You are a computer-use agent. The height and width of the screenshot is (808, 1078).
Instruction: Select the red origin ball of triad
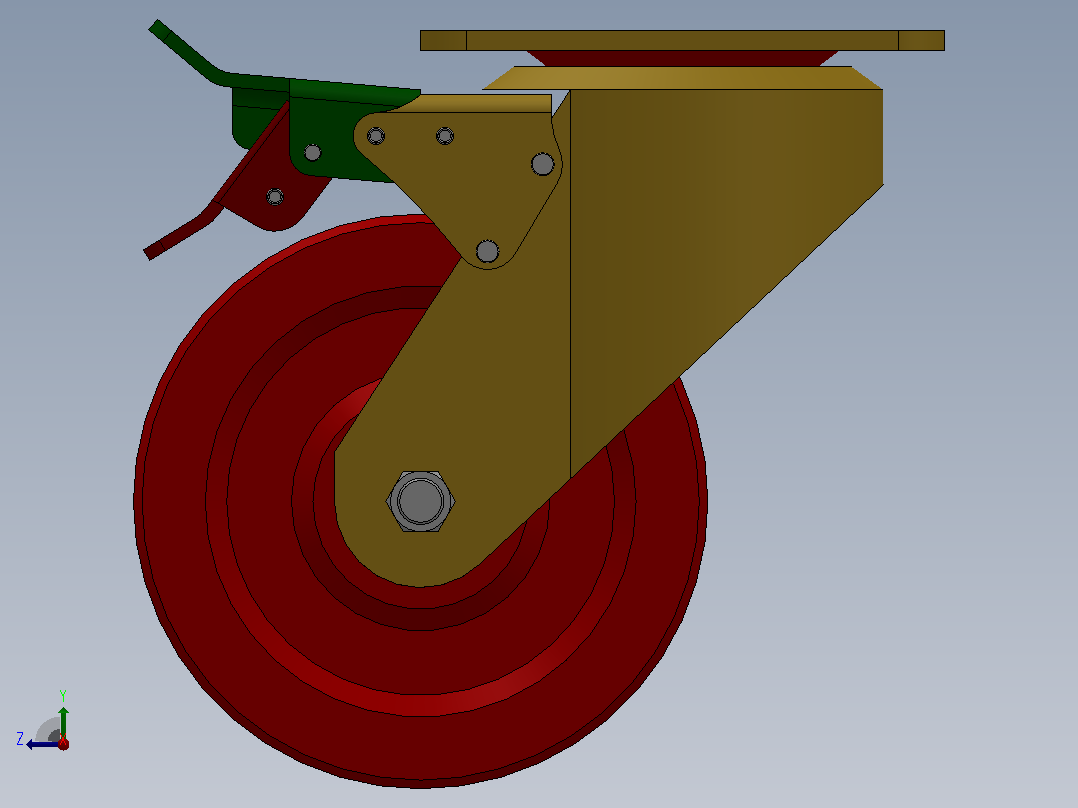point(63,743)
